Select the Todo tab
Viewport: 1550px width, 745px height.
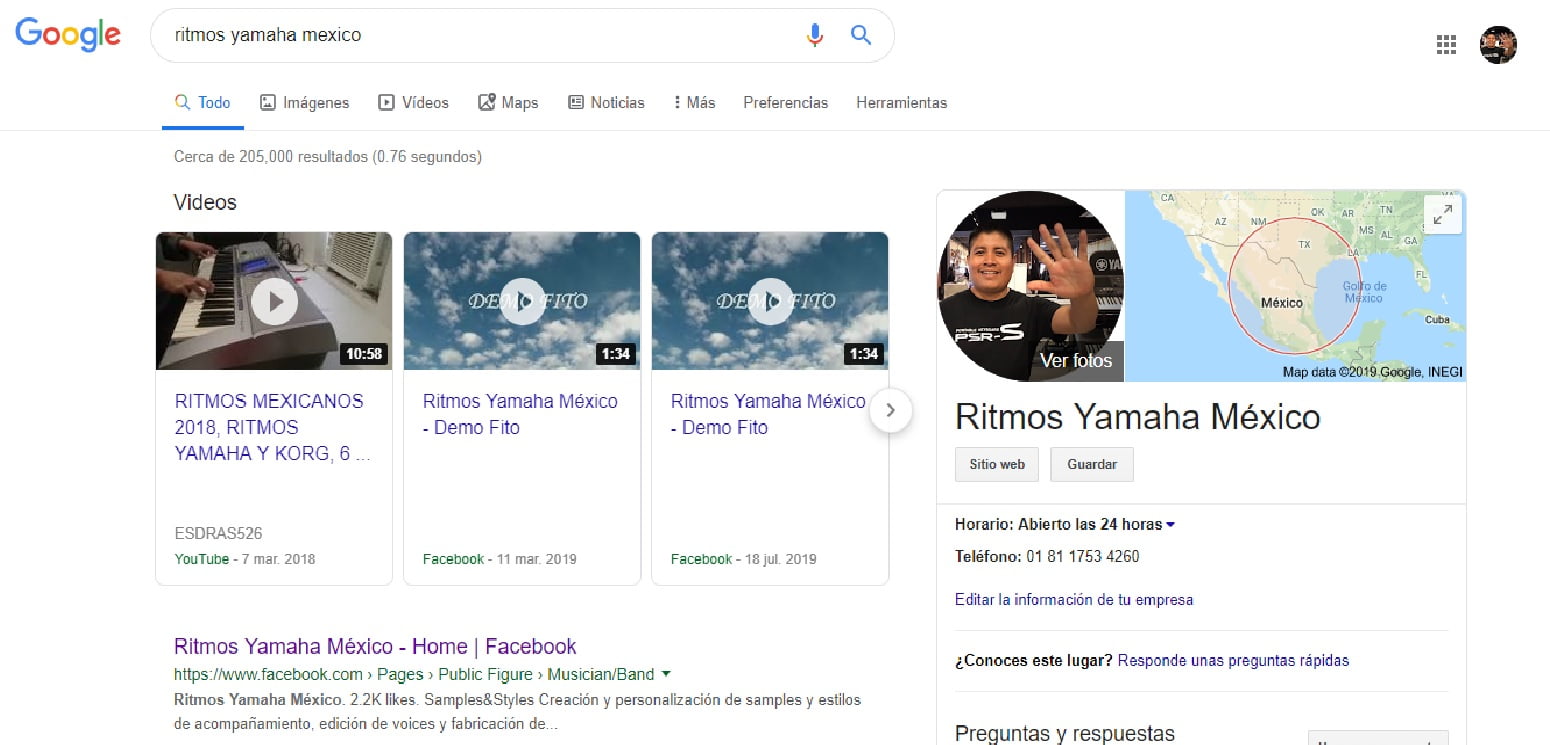point(203,102)
